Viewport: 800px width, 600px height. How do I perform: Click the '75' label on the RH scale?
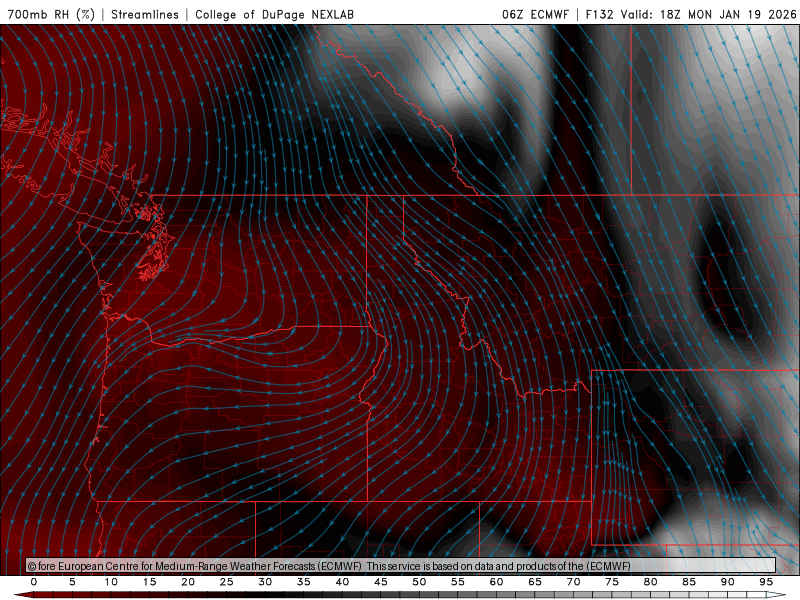coord(612,582)
